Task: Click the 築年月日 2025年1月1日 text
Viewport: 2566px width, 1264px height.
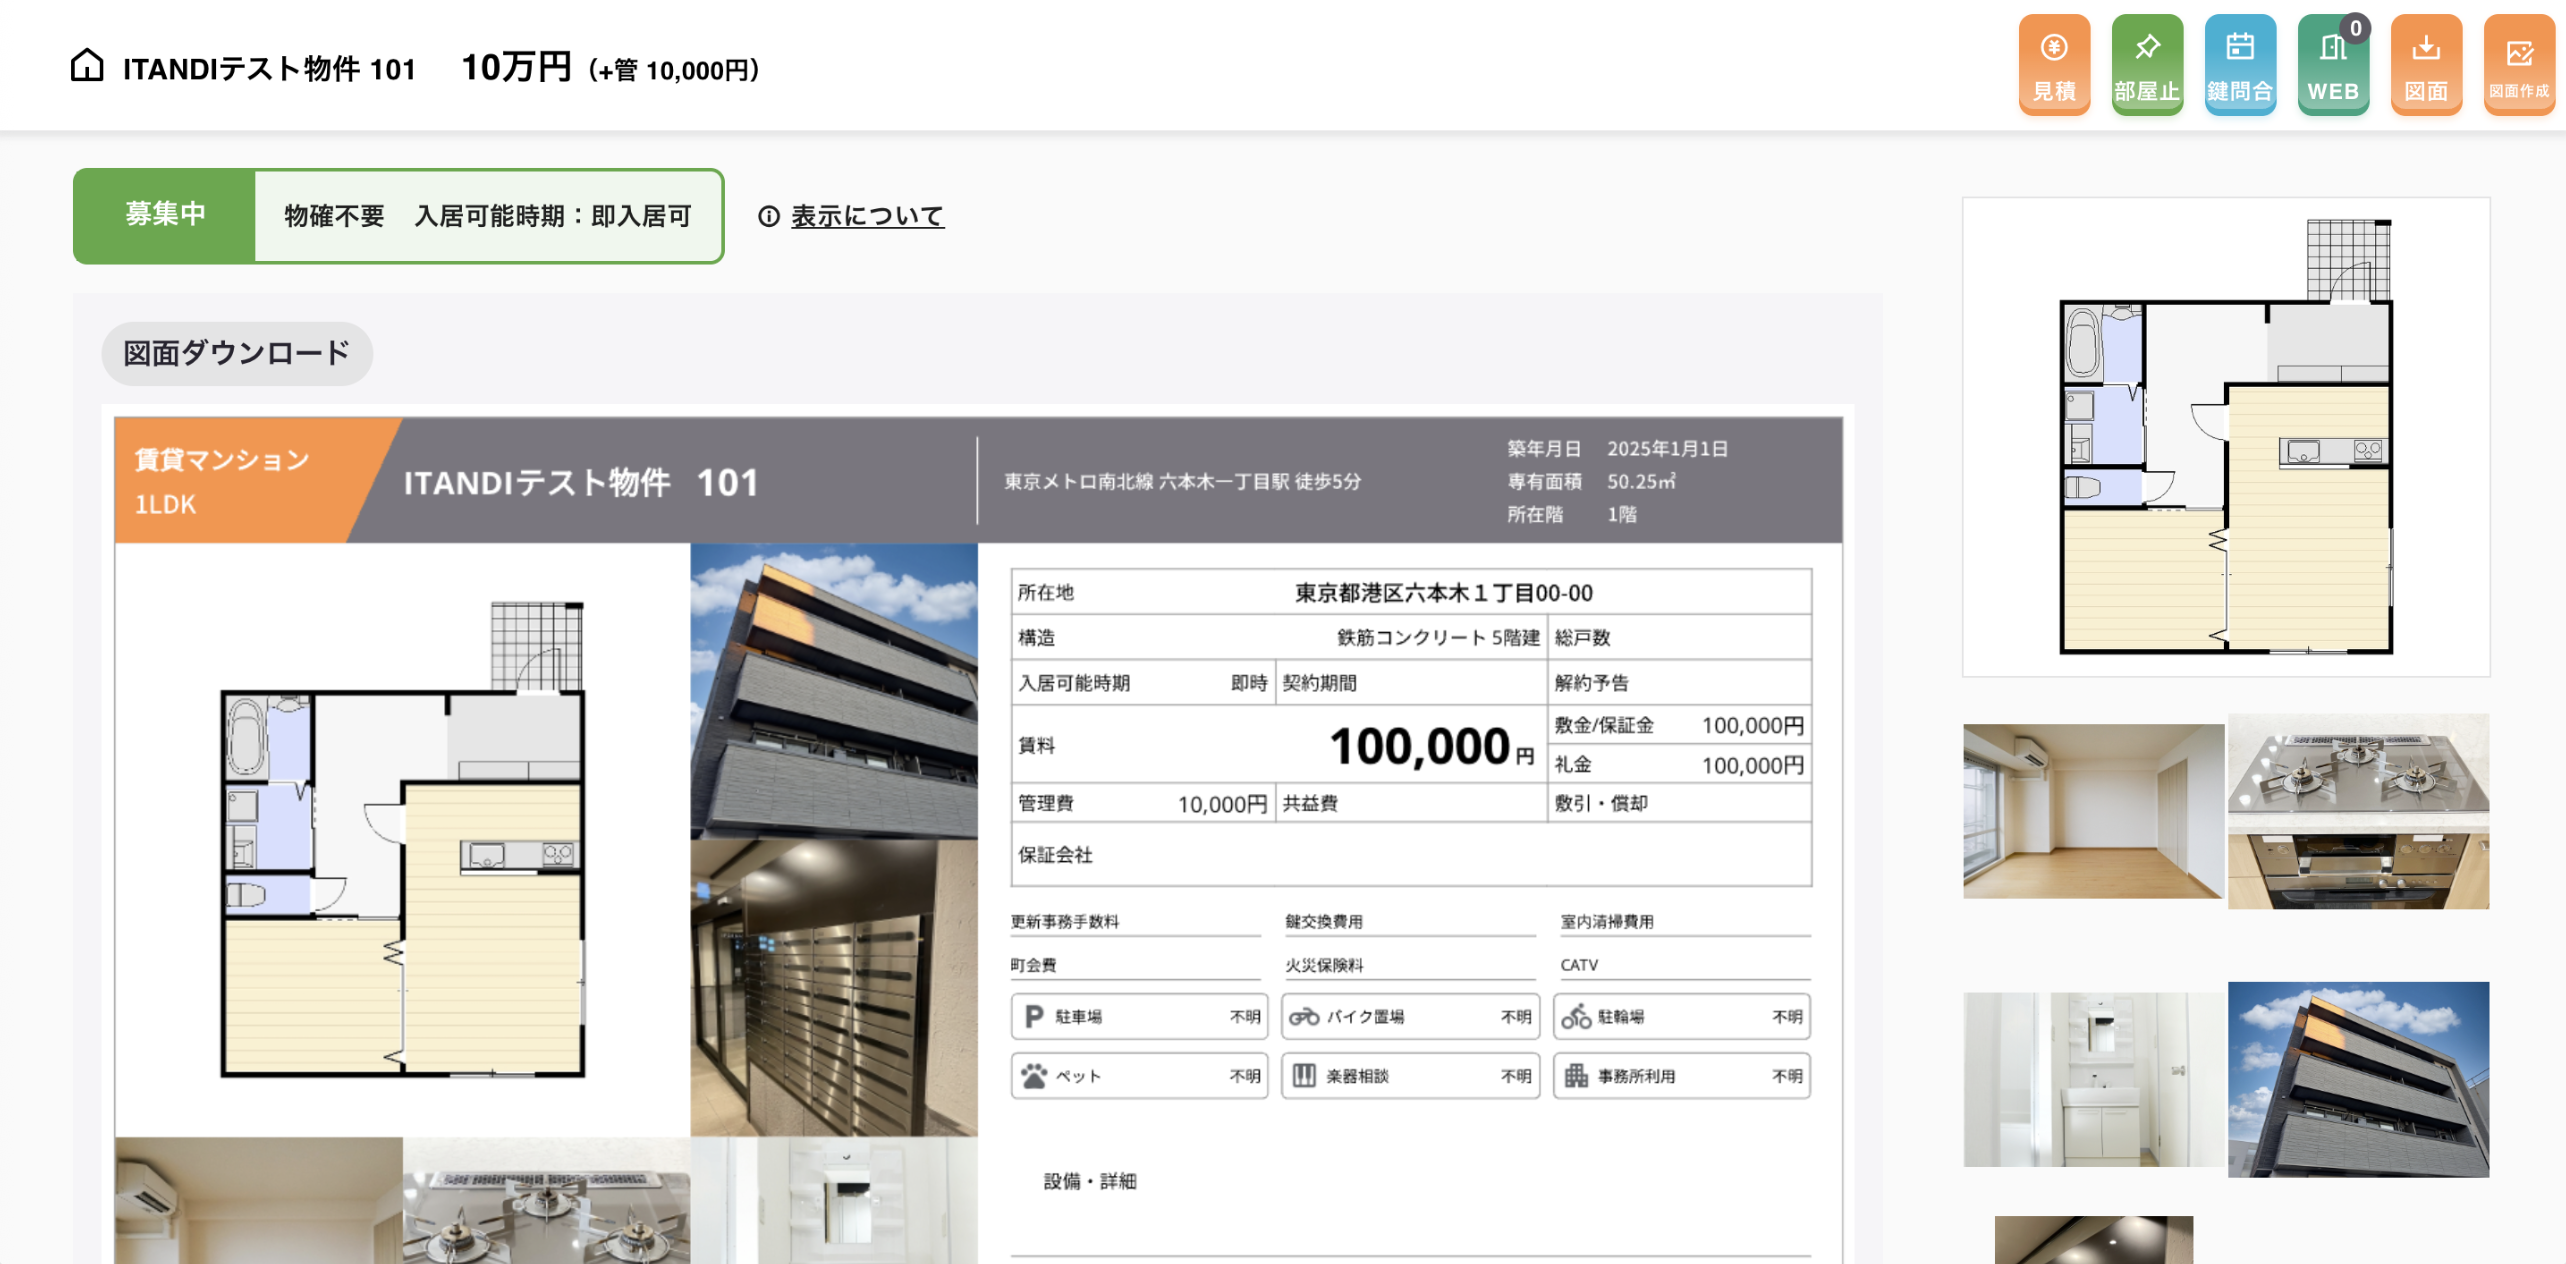Action: [x=1617, y=449]
